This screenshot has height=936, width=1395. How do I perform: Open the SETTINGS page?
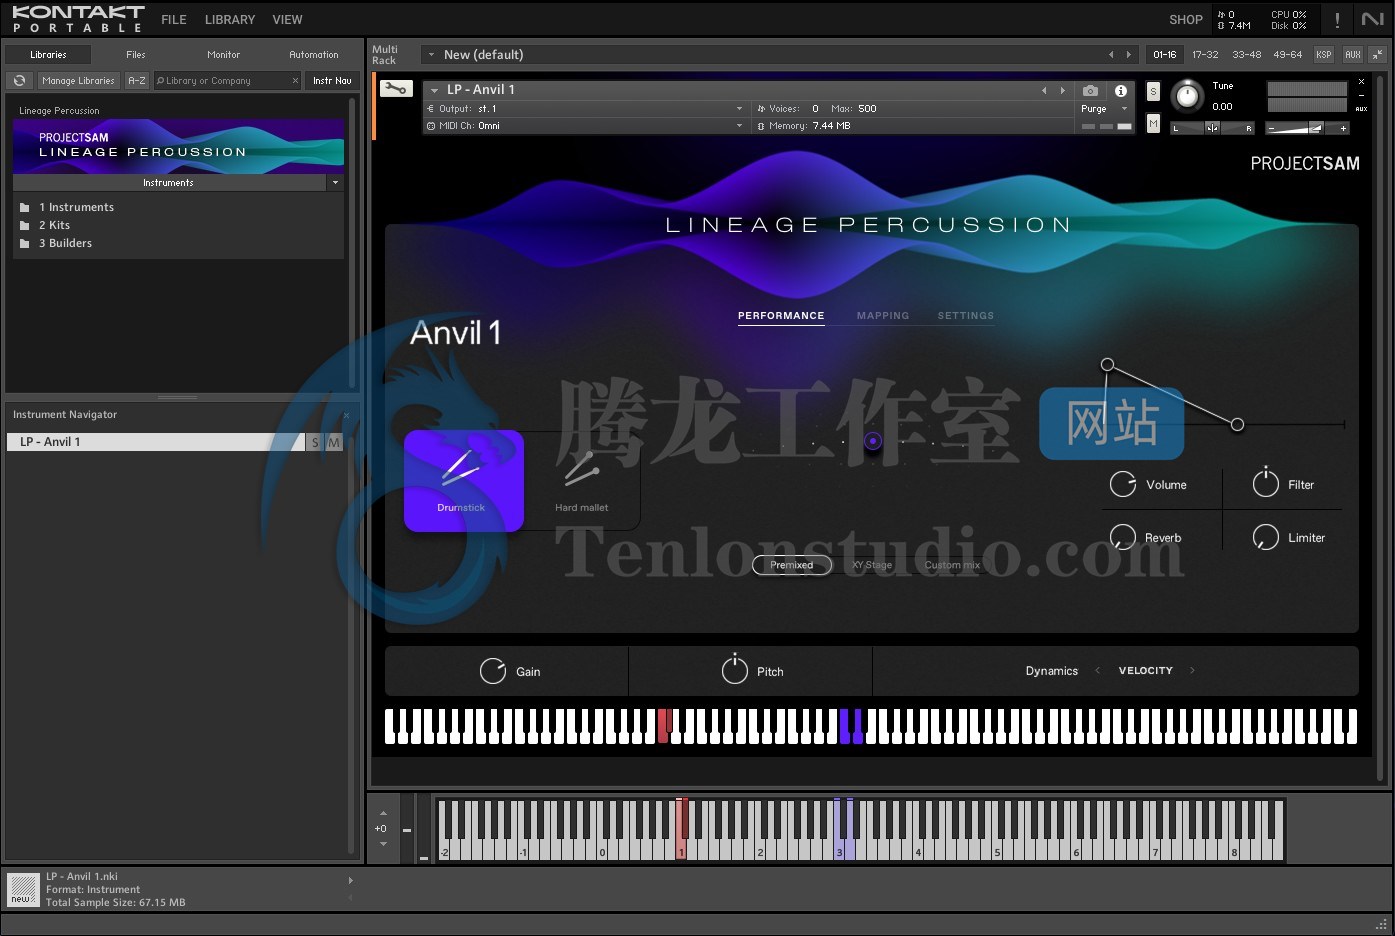(x=966, y=316)
